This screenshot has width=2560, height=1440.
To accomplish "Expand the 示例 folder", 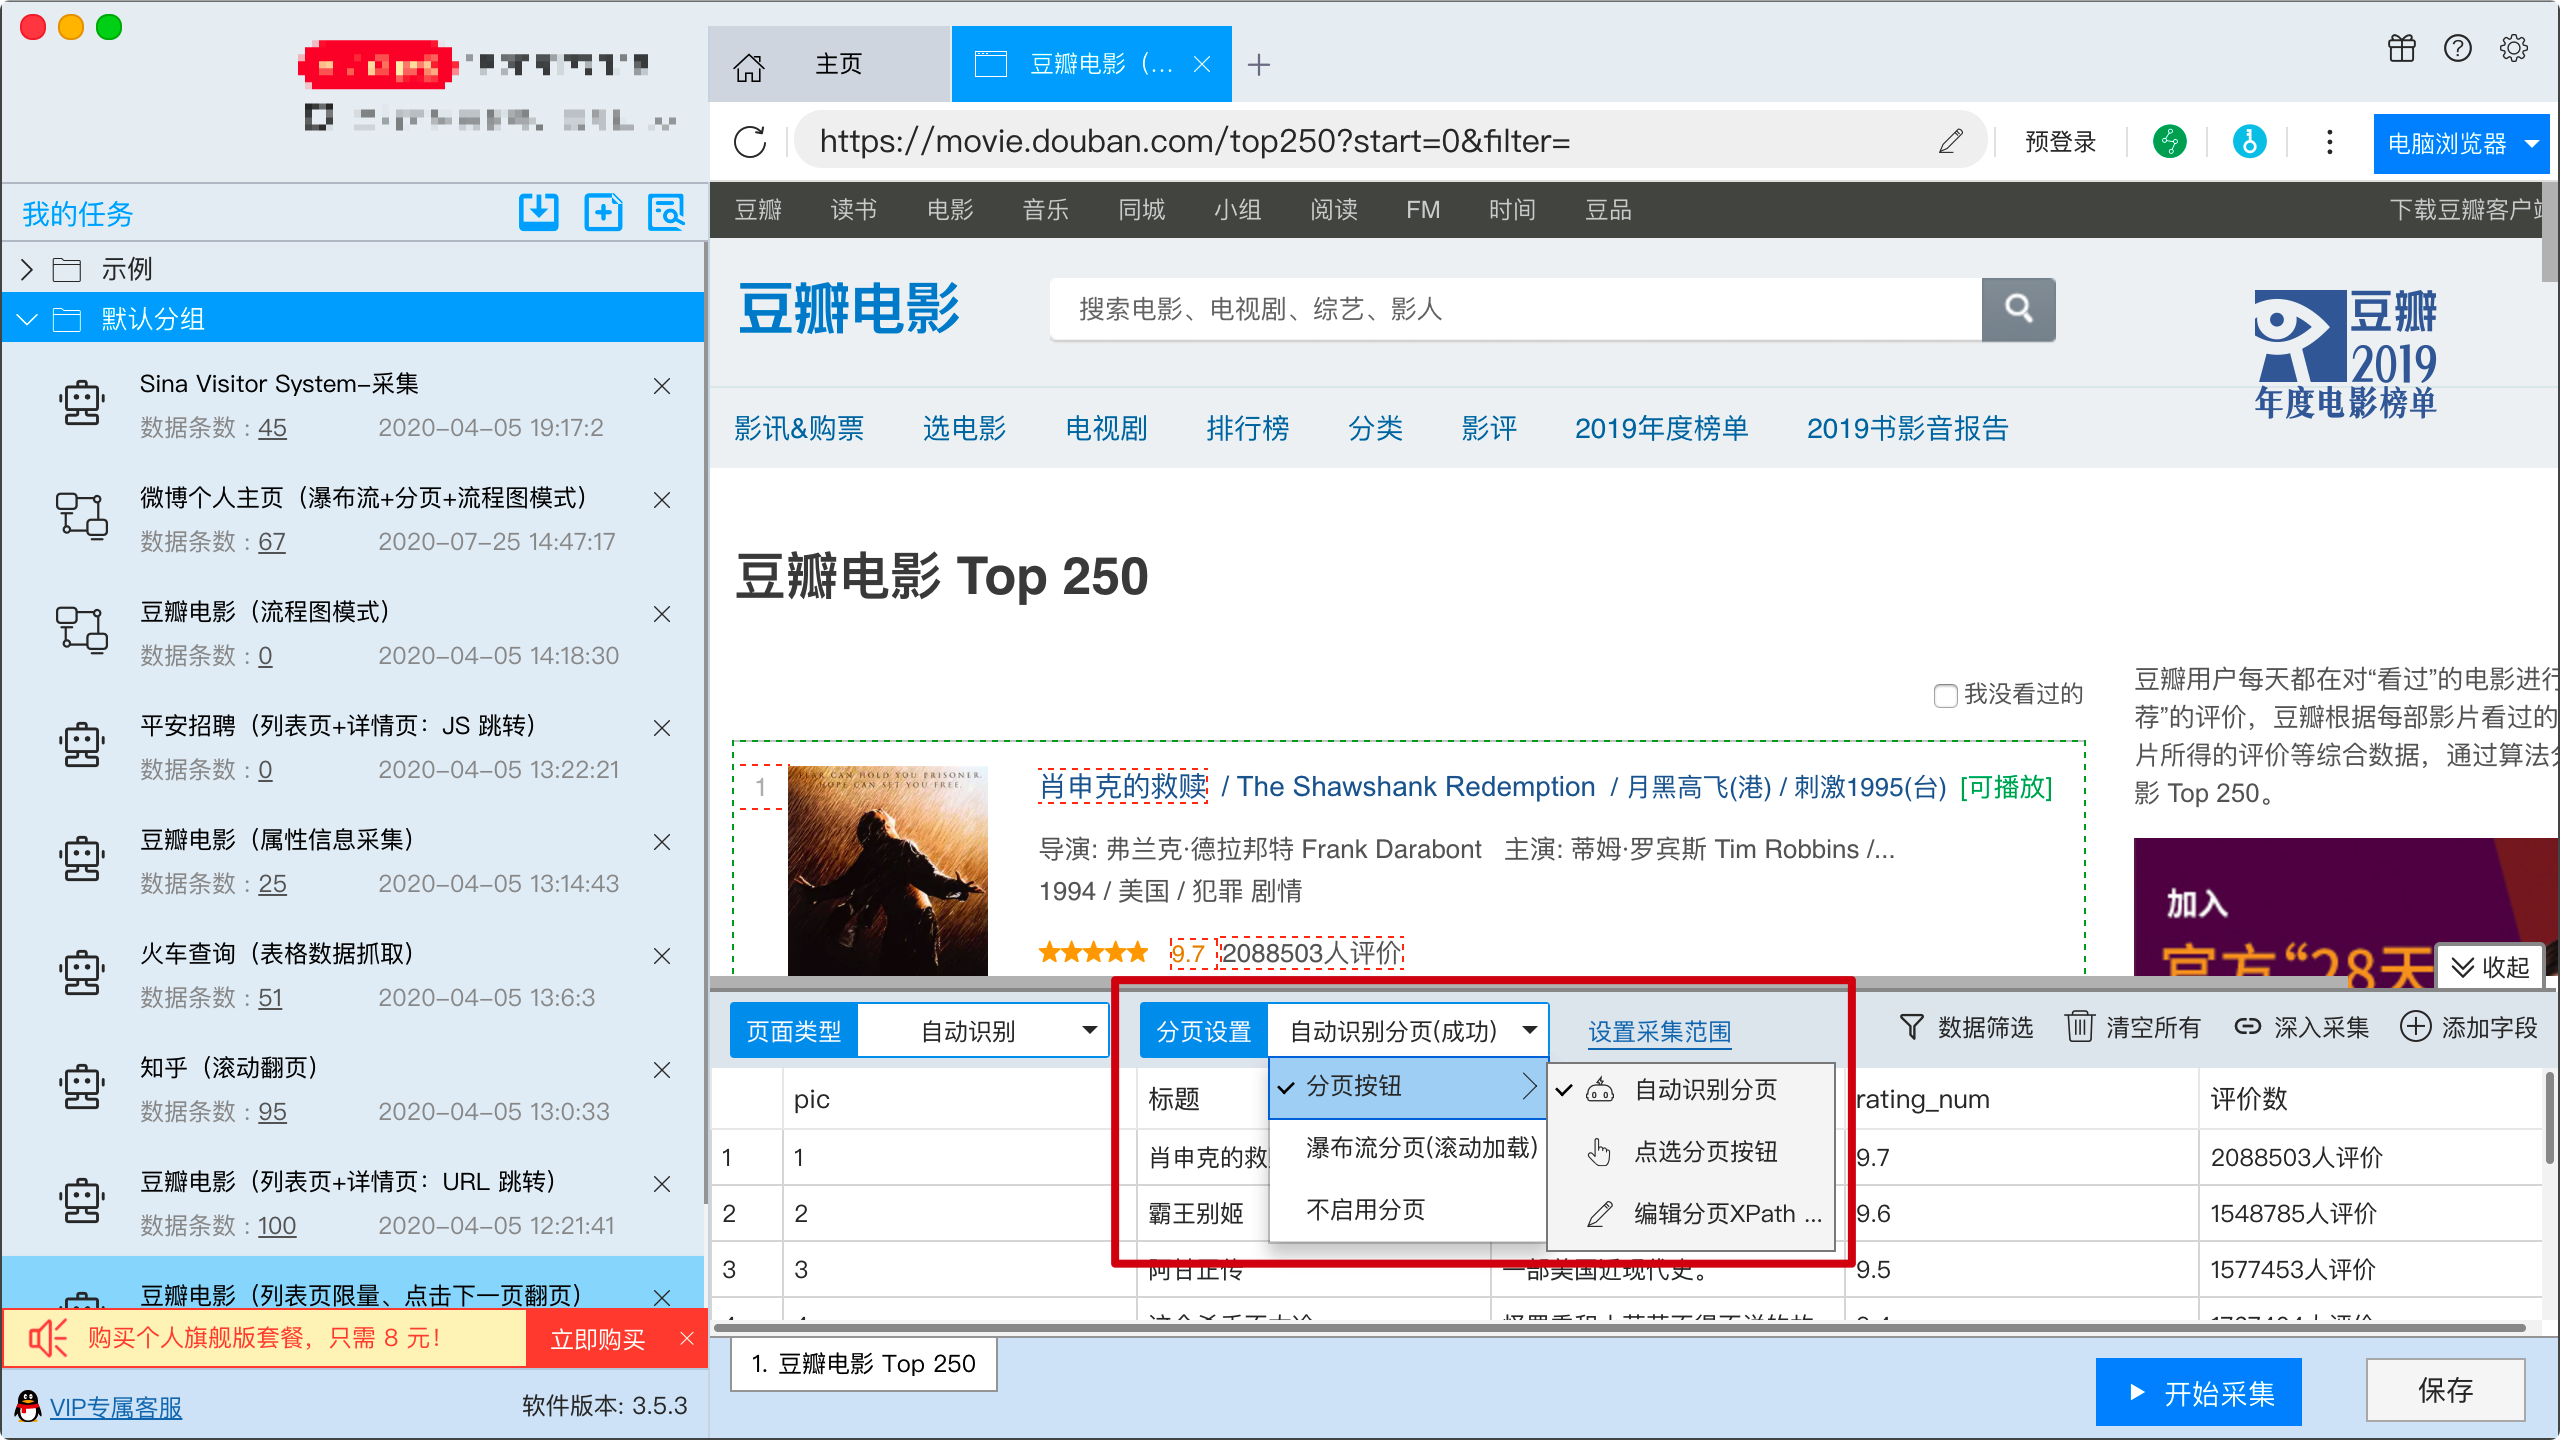I will coord(27,269).
